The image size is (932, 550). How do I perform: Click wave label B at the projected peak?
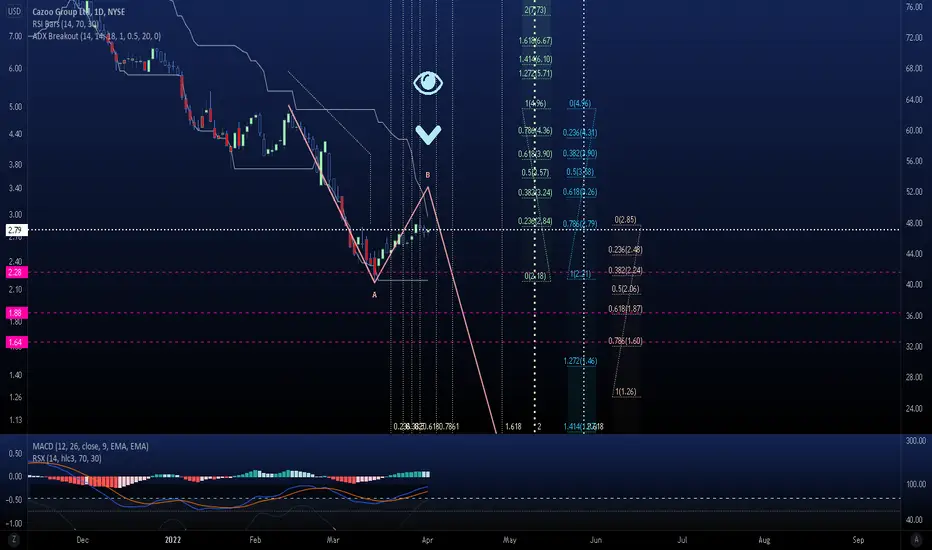click(x=427, y=175)
